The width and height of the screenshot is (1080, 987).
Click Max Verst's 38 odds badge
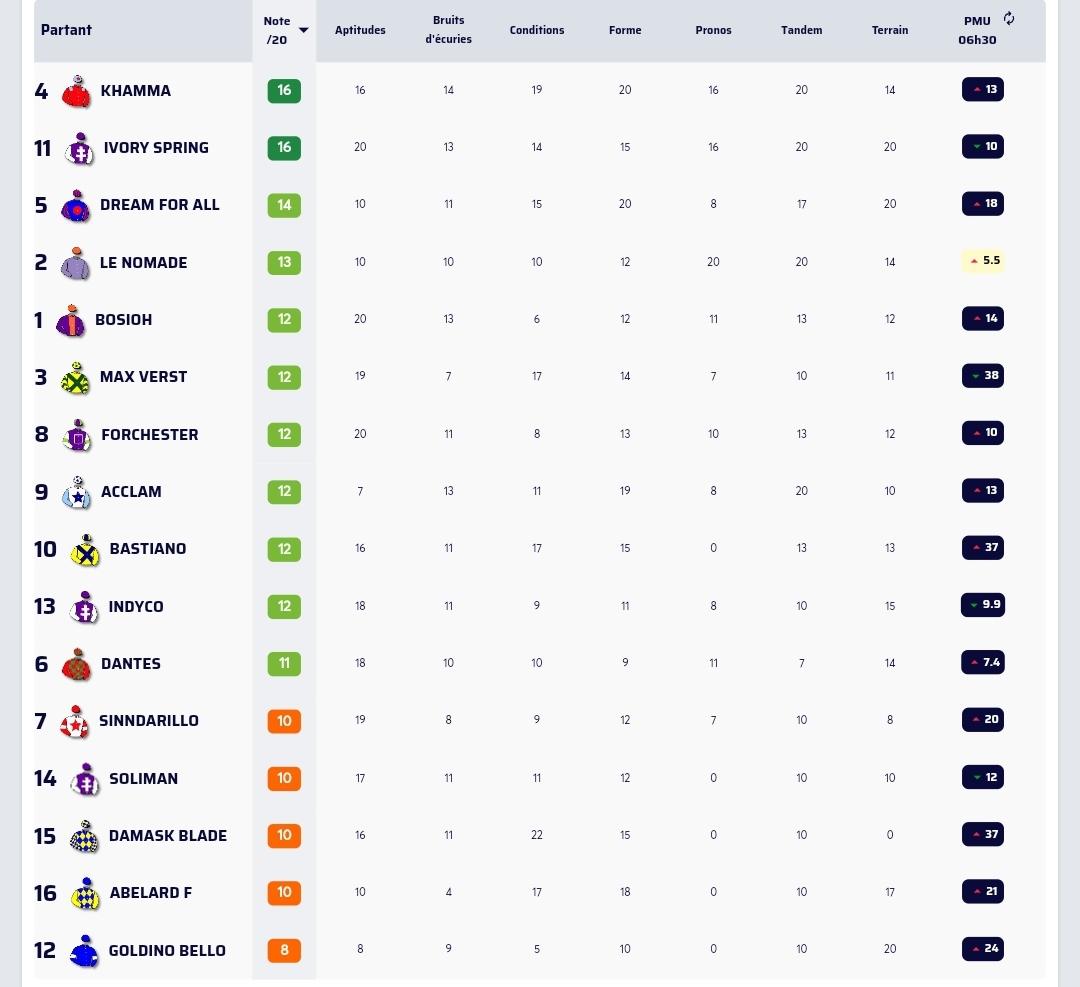click(982, 376)
